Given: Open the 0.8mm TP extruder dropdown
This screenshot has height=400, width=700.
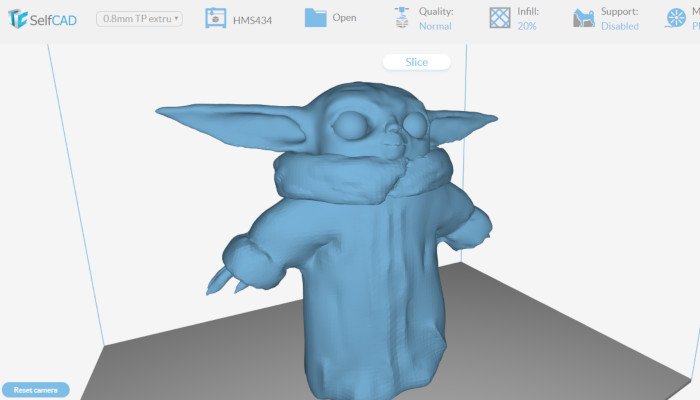Looking at the screenshot, I should coord(139,19).
